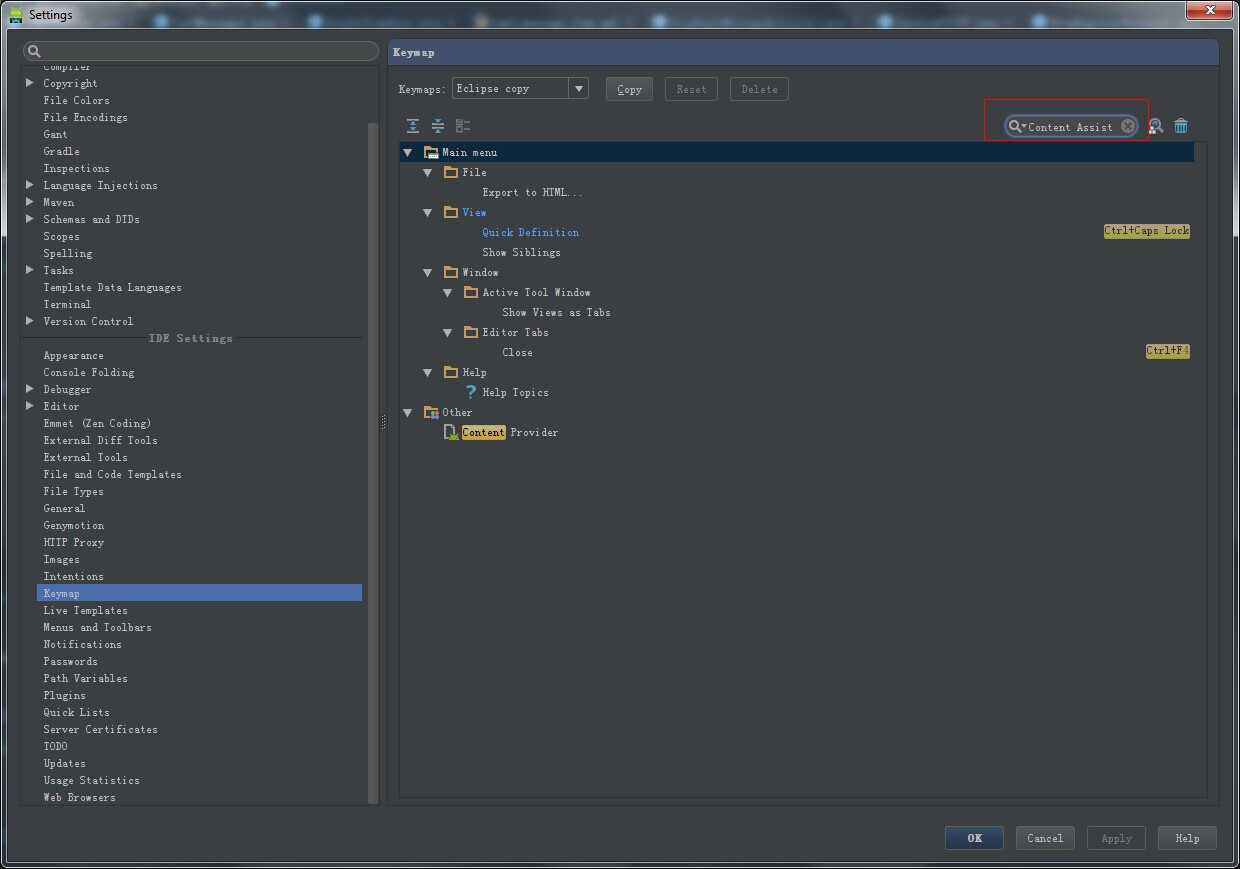
Task: Click the File folder icon
Action: click(451, 172)
